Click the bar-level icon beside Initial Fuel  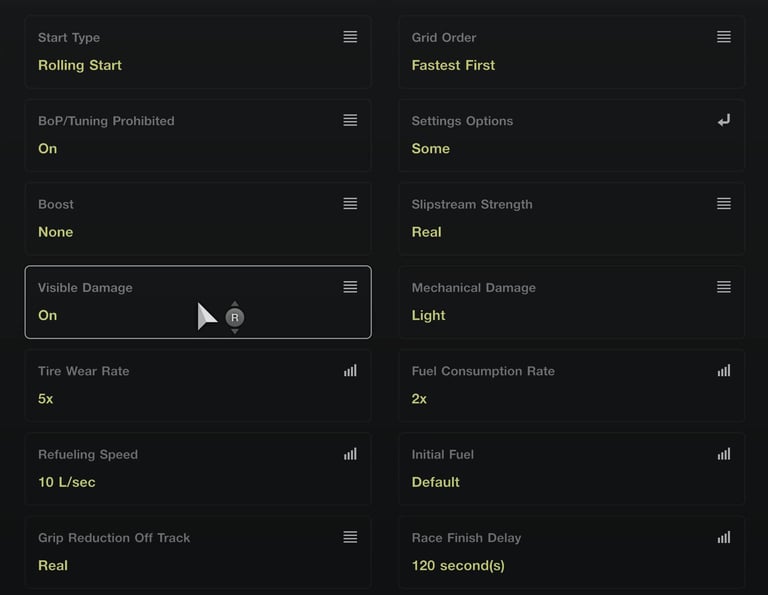[x=724, y=454]
